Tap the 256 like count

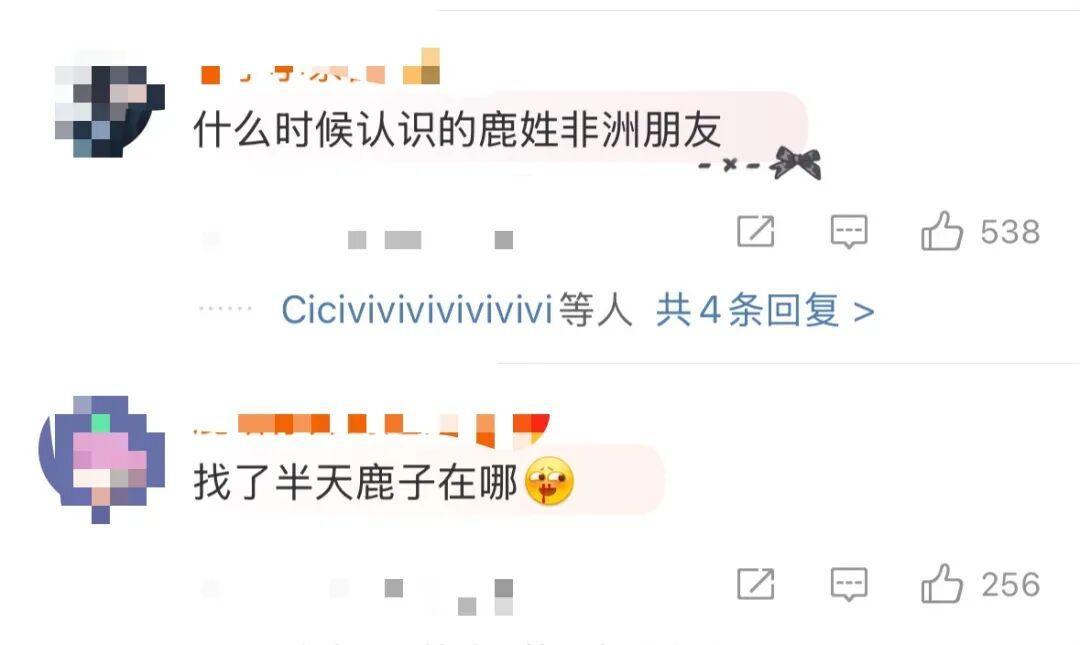pyautogui.click(x=1010, y=585)
